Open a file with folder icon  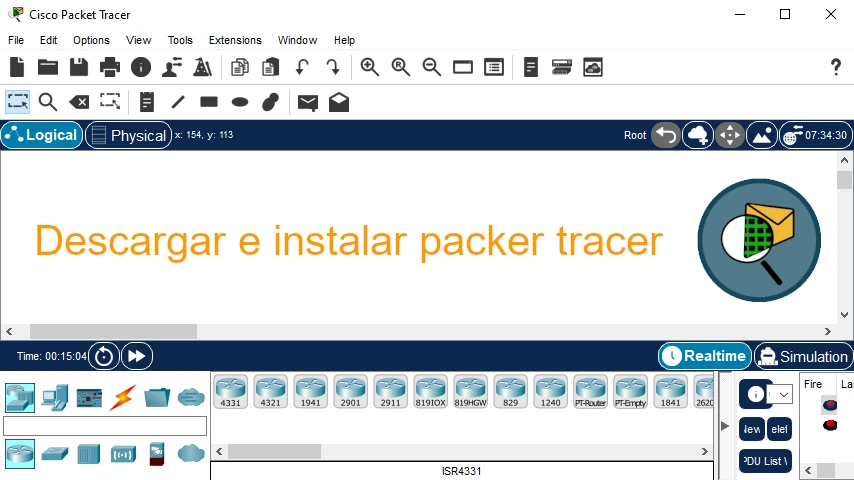coord(48,67)
